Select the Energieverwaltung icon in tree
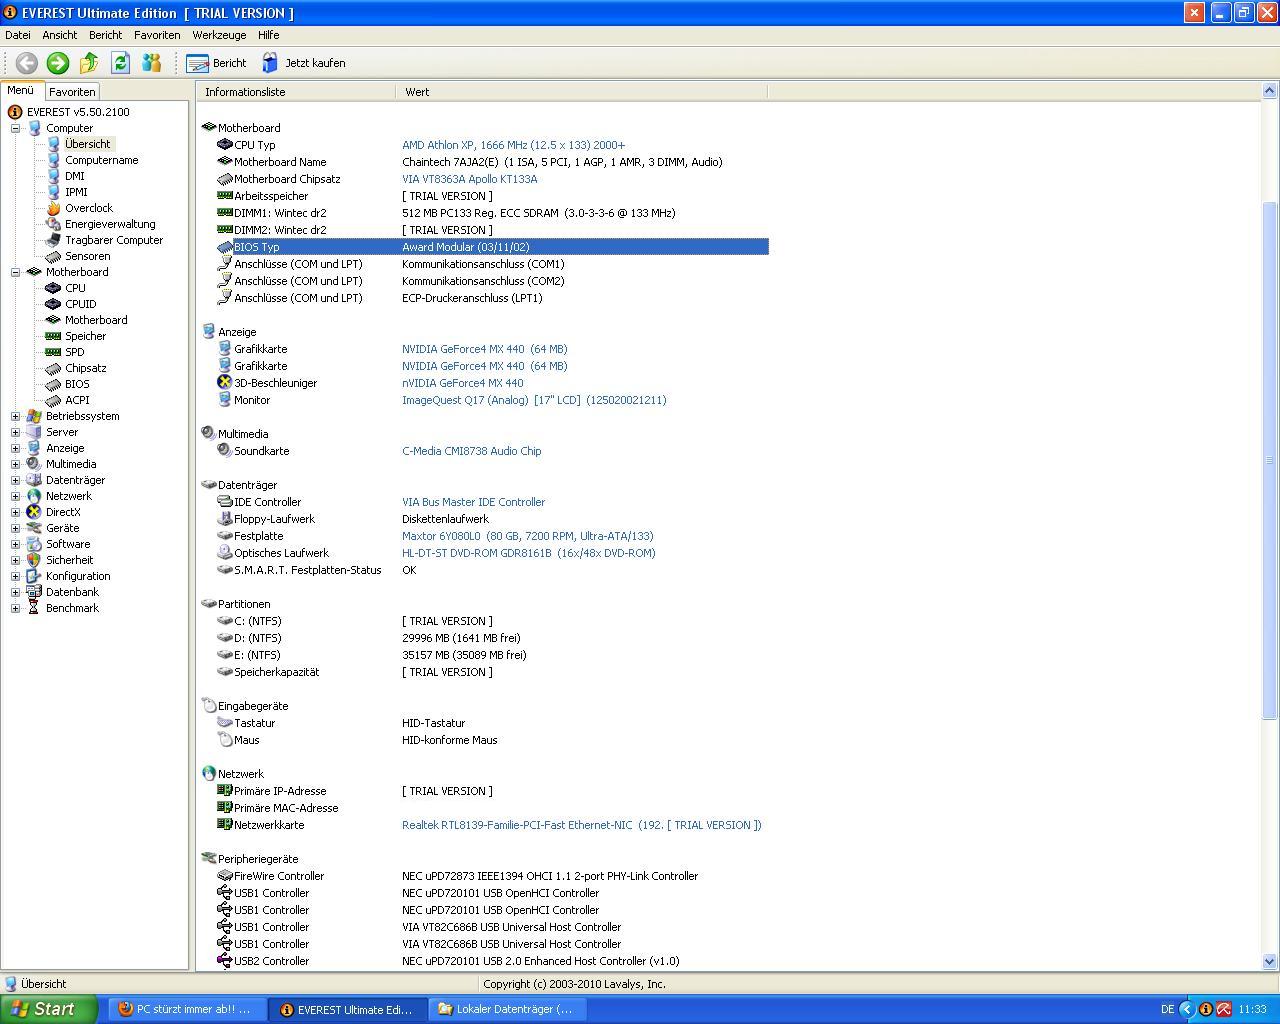 click(53, 224)
